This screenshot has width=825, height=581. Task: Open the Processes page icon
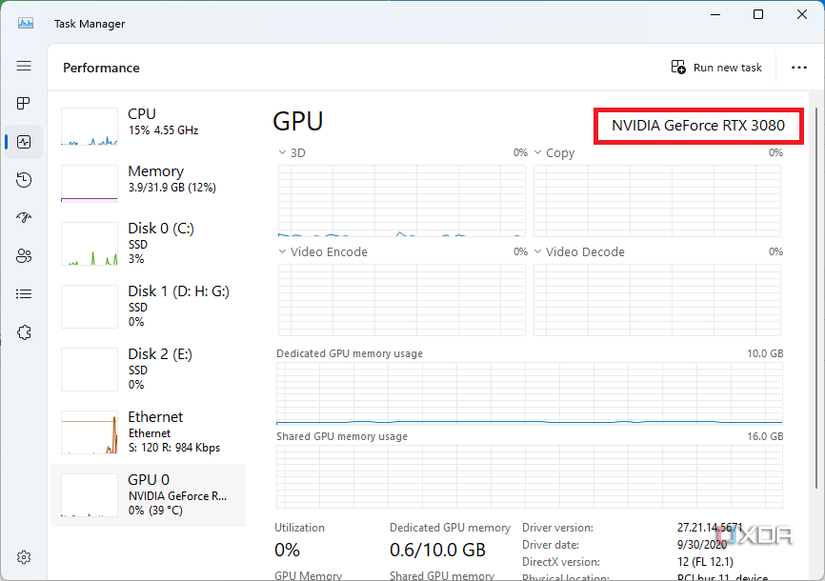[24, 103]
